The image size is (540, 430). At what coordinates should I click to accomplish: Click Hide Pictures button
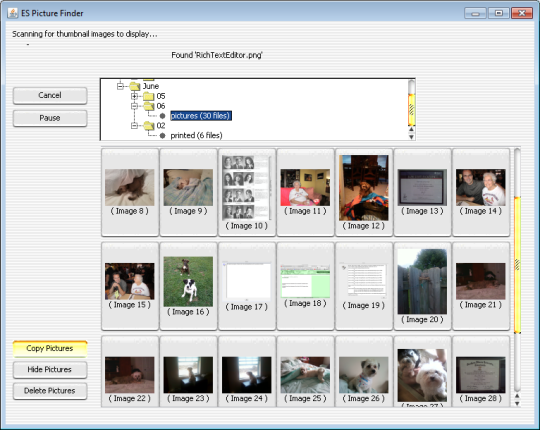point(50,370)
